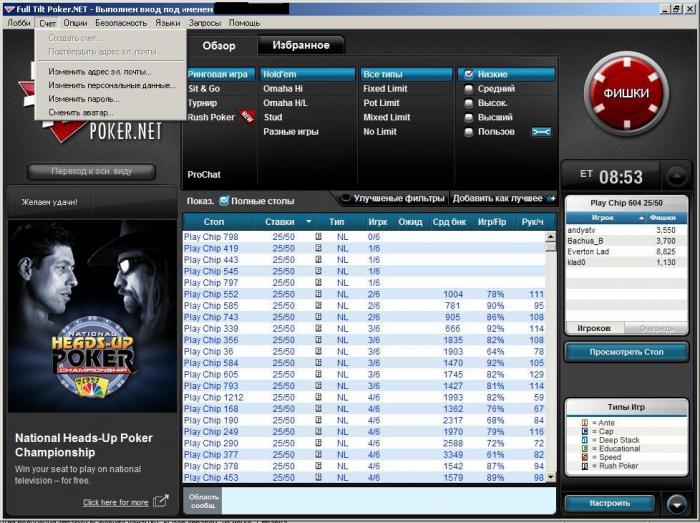Choose Изменить пароль menu entry

110,99
